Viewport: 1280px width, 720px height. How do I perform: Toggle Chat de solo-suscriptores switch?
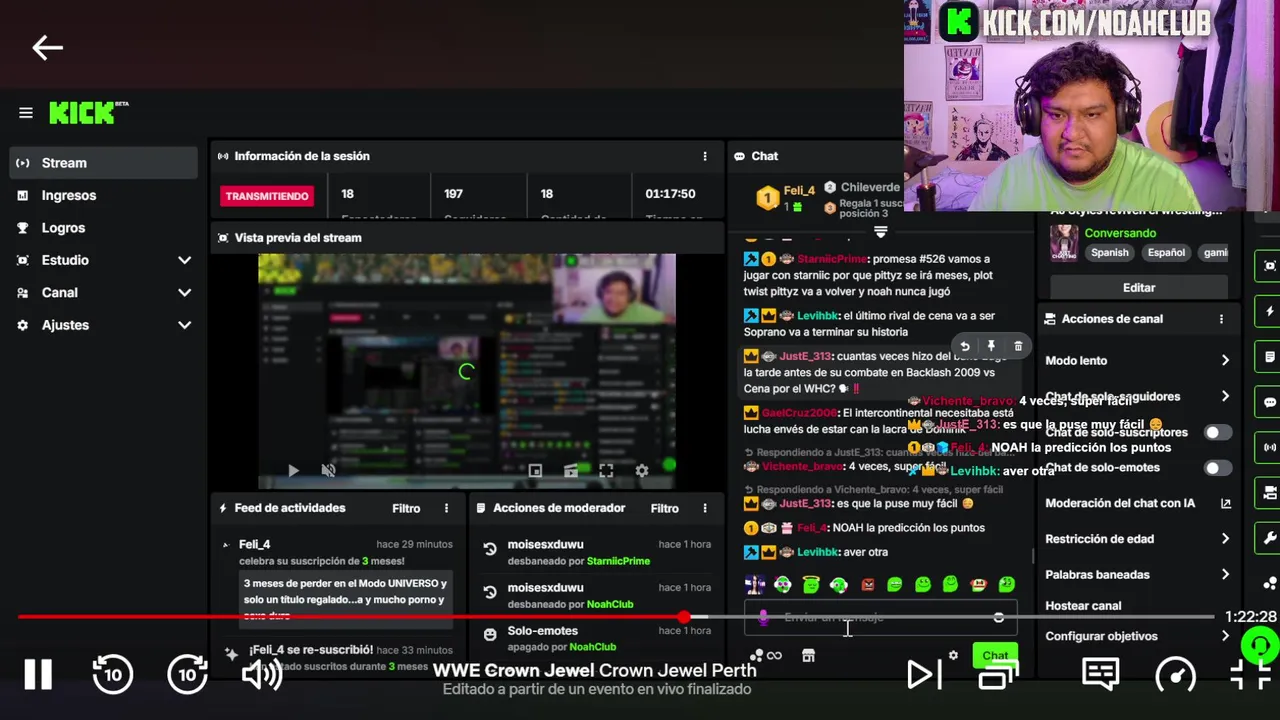coord(1217,432)
